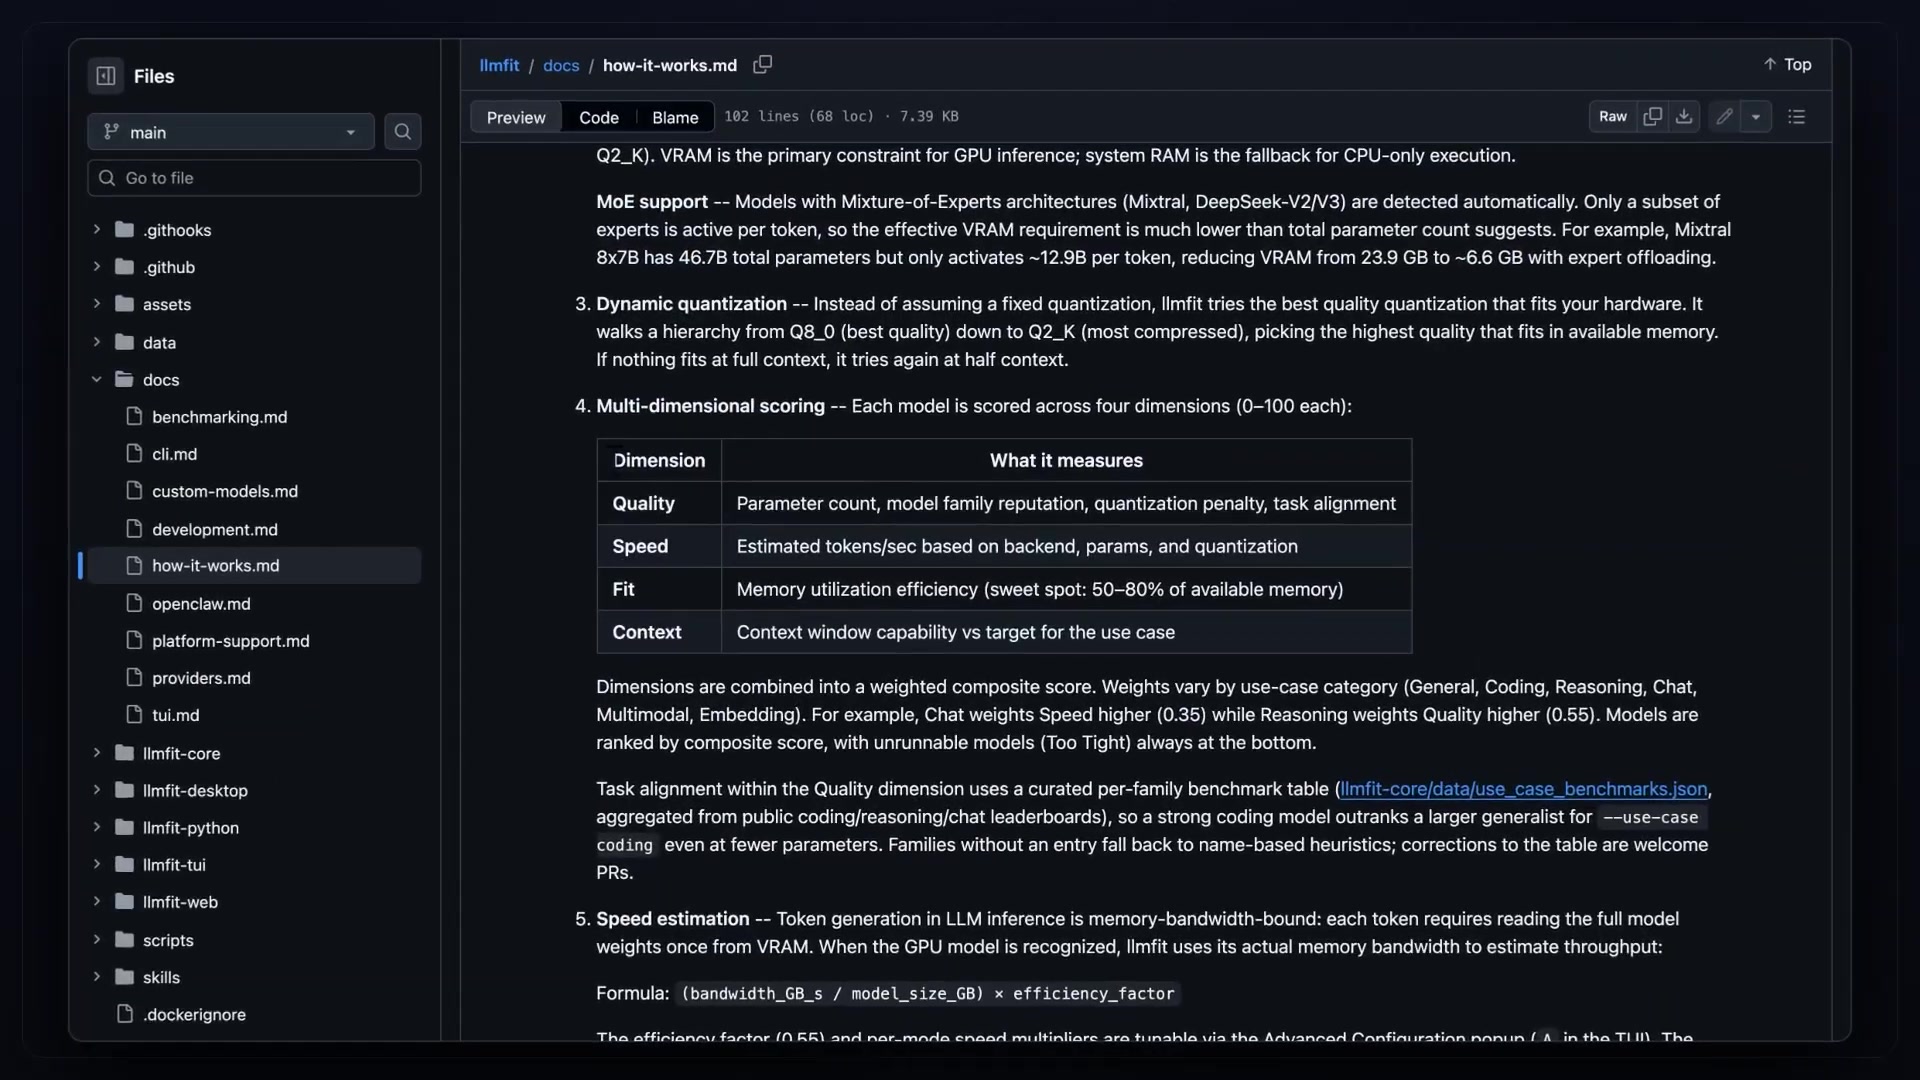Click the scripts folder icon

click(124, 940)
